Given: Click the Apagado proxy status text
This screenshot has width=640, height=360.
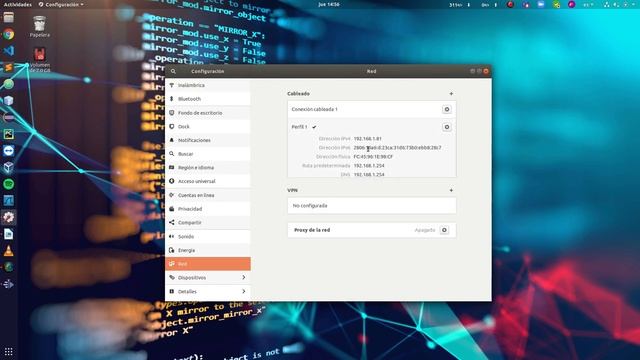Looking at the screenshot, I should point(425,230).
